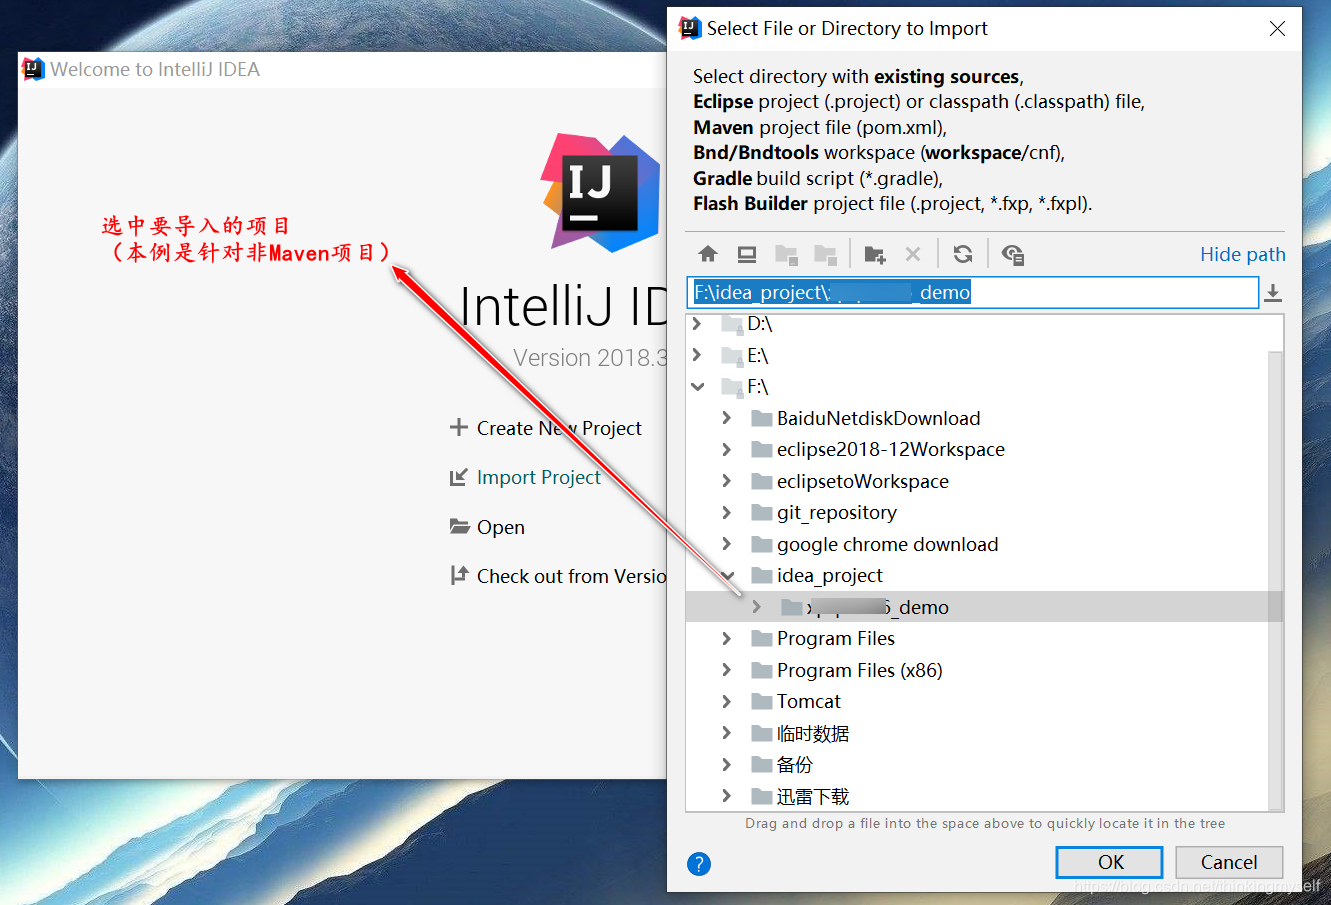1331x905 pixels.
Task: Click the path input field
Action: point(972,292)
